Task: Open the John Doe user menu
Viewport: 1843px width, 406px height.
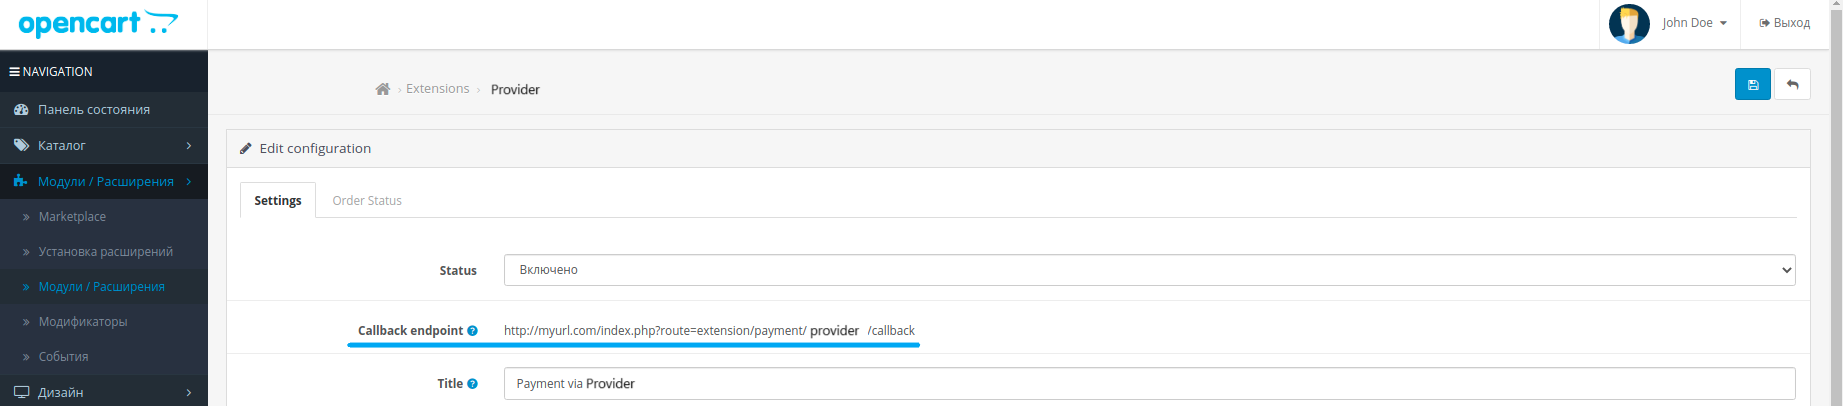Action: click(1694, 23)
